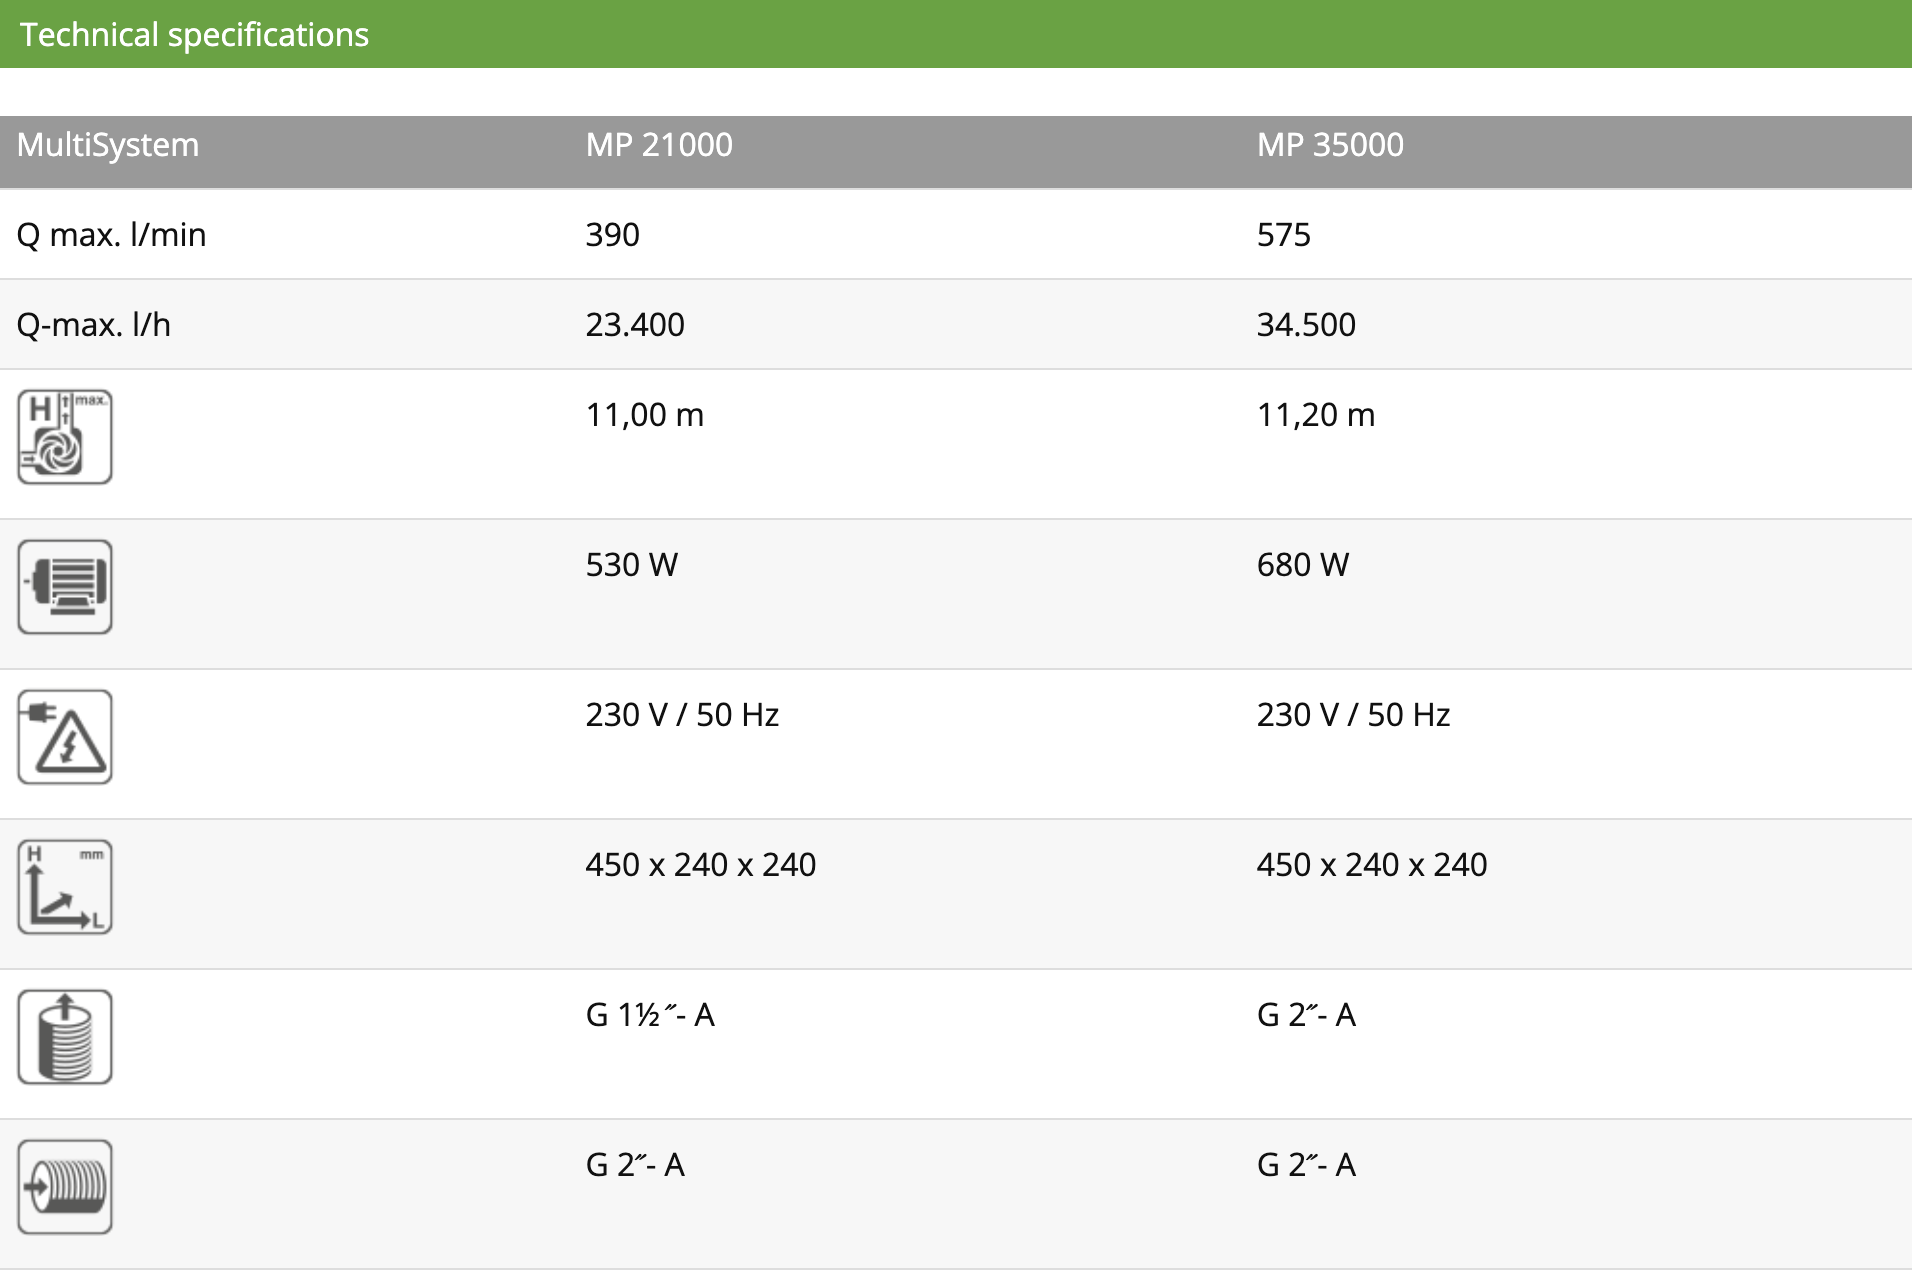Screen dimensions: 1912x1274
Task: Click the G 1½″- A connection value
Action: 650,1015
